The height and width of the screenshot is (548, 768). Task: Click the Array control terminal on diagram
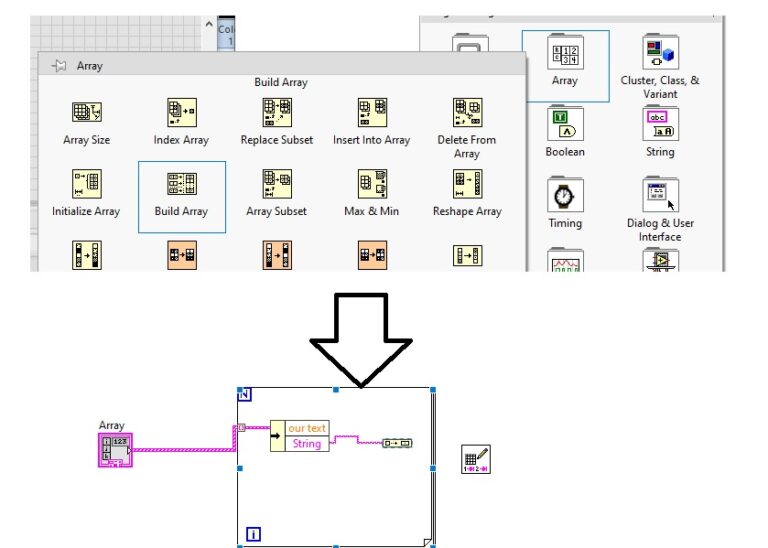112,450
